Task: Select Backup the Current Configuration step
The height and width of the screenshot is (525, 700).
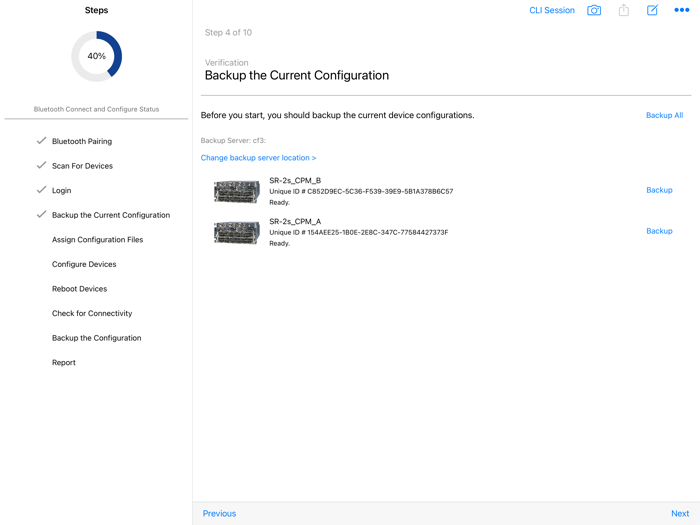Action: coord(111,215)
